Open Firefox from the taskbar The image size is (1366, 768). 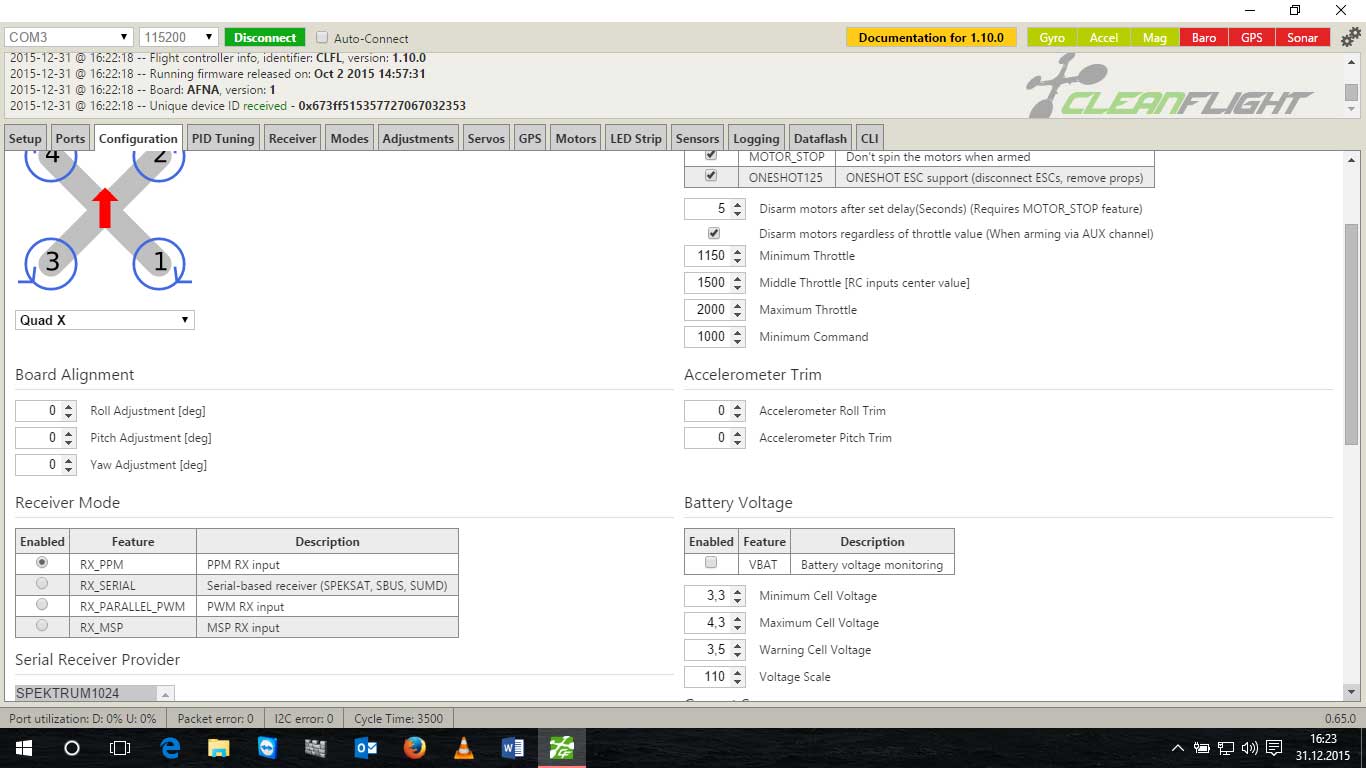(x=414, y=747)
